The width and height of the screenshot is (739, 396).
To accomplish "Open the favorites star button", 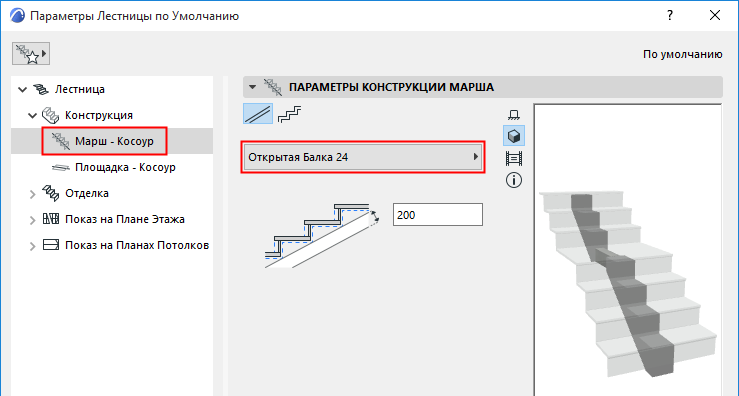I will coord(31,54).
